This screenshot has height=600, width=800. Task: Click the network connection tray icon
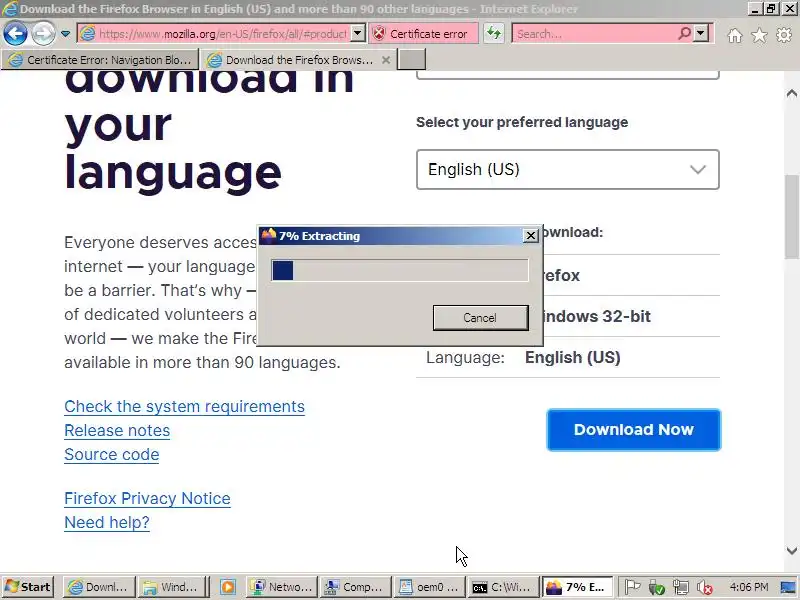pyautogui.click(x=681, y=588)
